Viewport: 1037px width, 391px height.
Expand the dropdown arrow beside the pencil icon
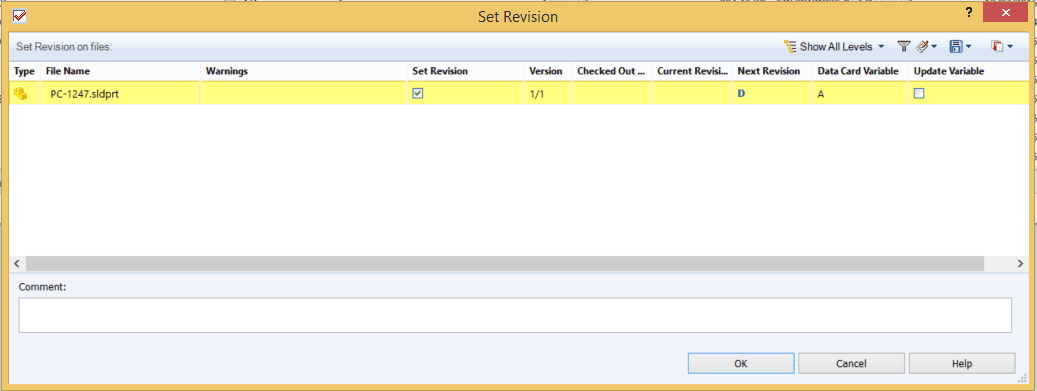point(934,47)
